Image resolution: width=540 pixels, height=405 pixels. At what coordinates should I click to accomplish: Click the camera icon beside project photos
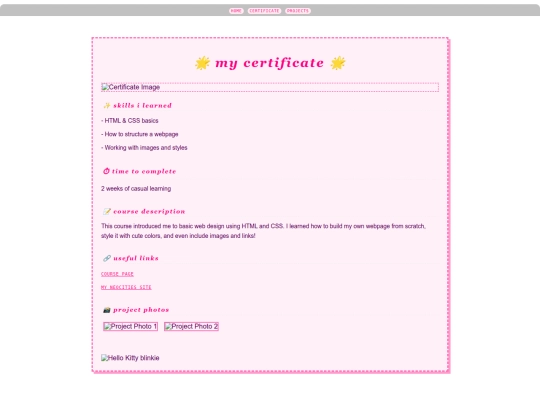[107, 310]
